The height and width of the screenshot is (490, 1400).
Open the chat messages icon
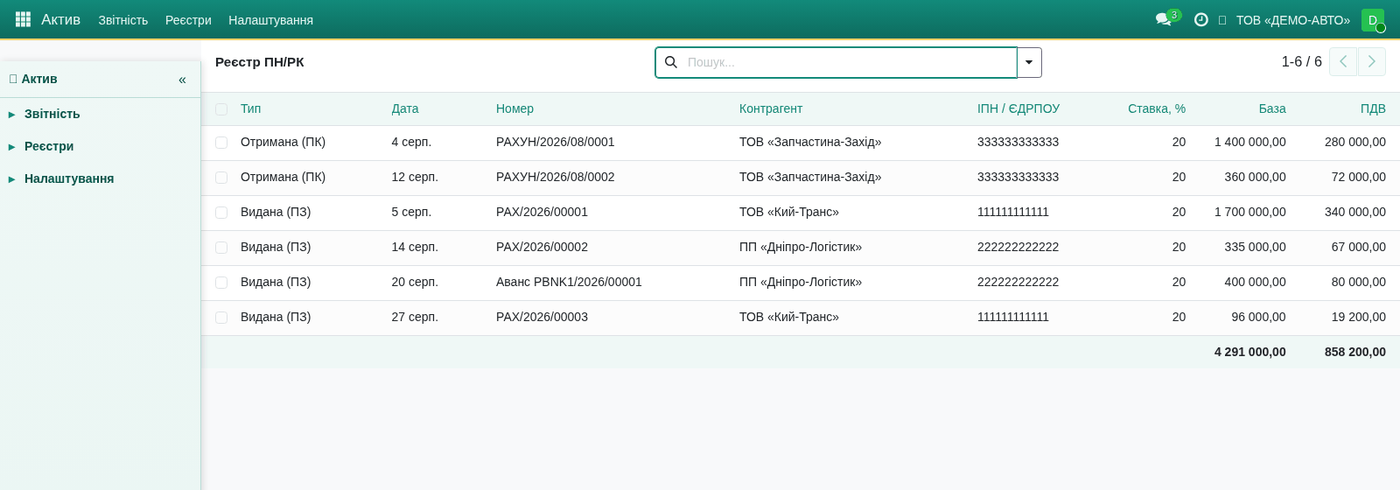1164,19
